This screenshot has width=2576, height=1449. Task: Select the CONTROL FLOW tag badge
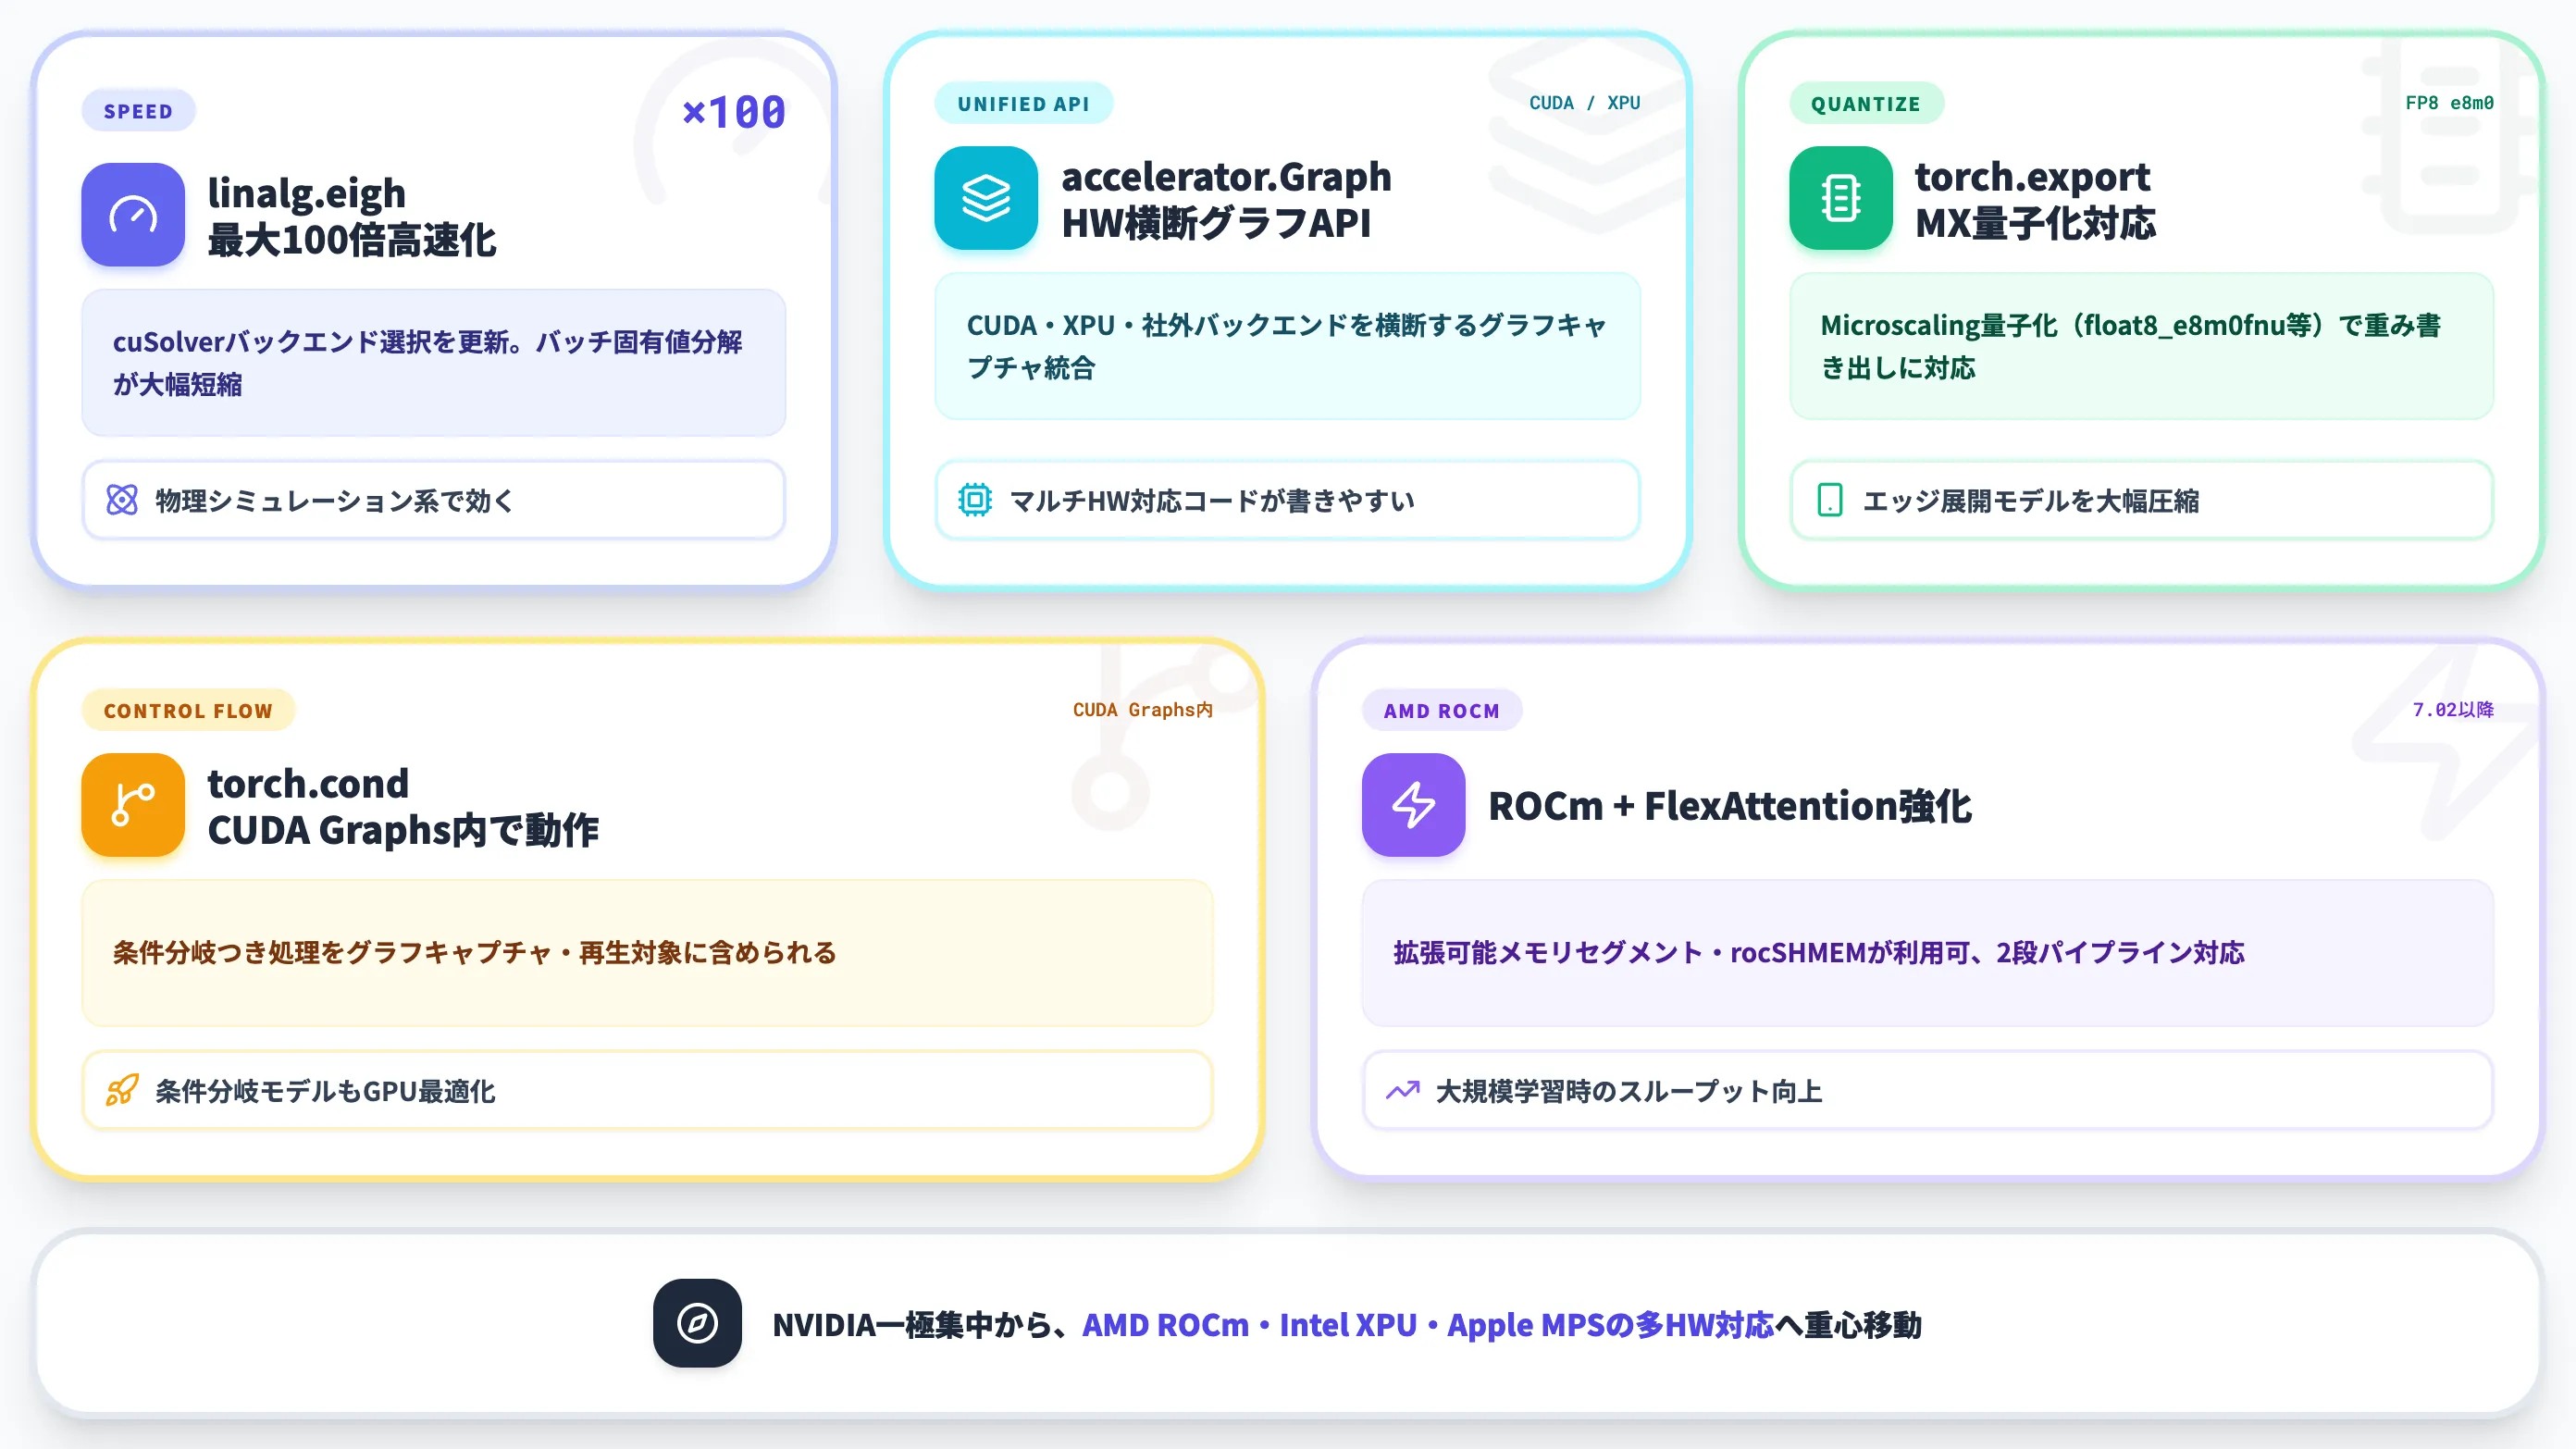[x=188, y=710]
